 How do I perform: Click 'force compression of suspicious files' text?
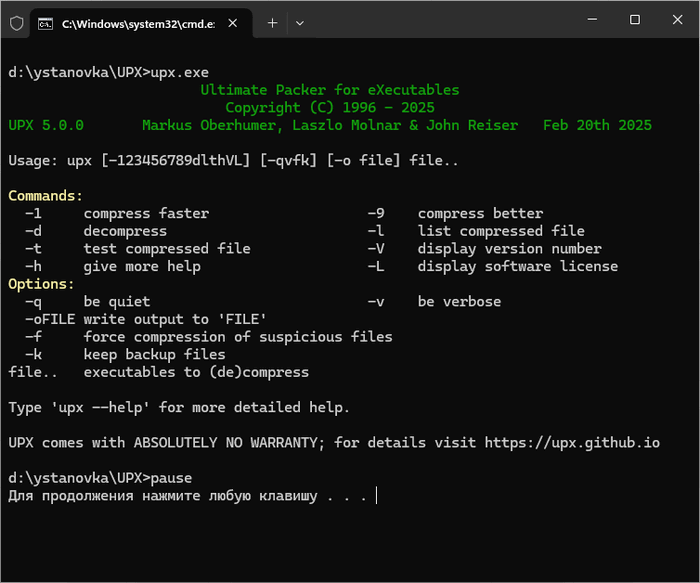tap(238, 337)
